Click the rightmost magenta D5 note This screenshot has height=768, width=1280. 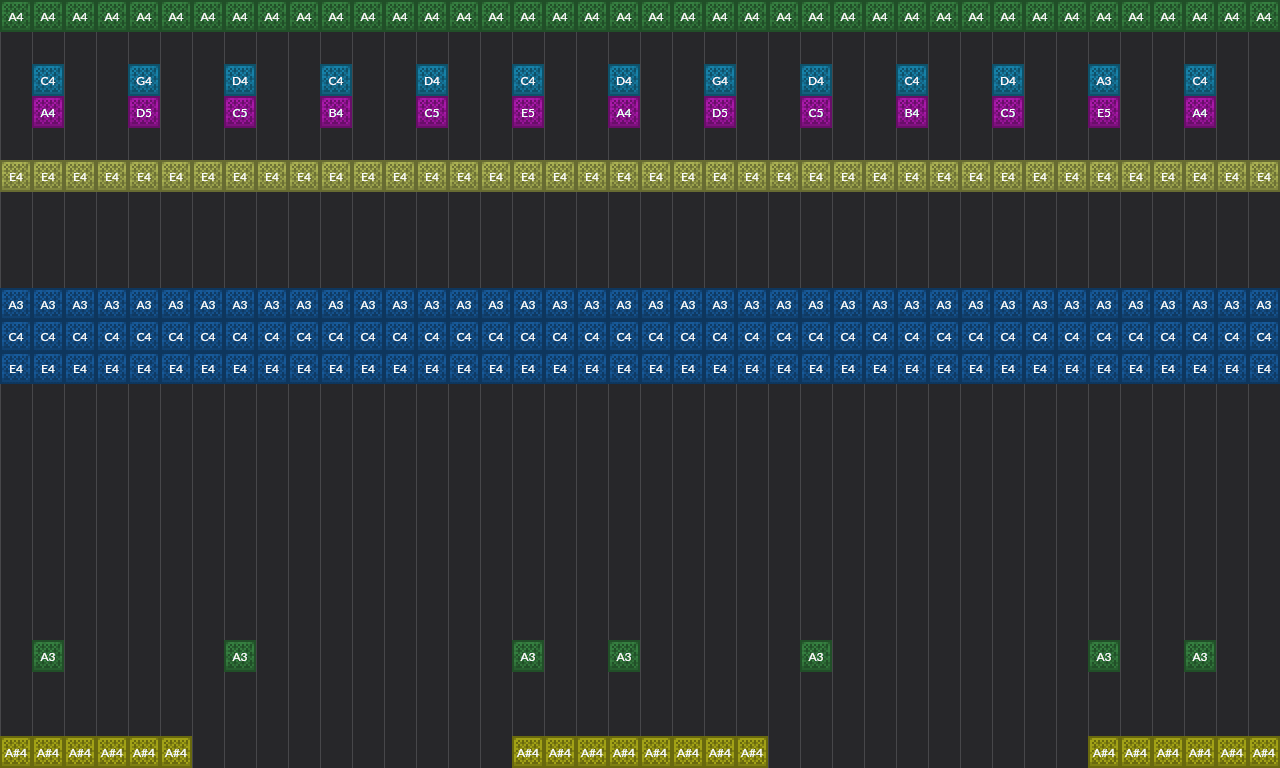(719, 113)
